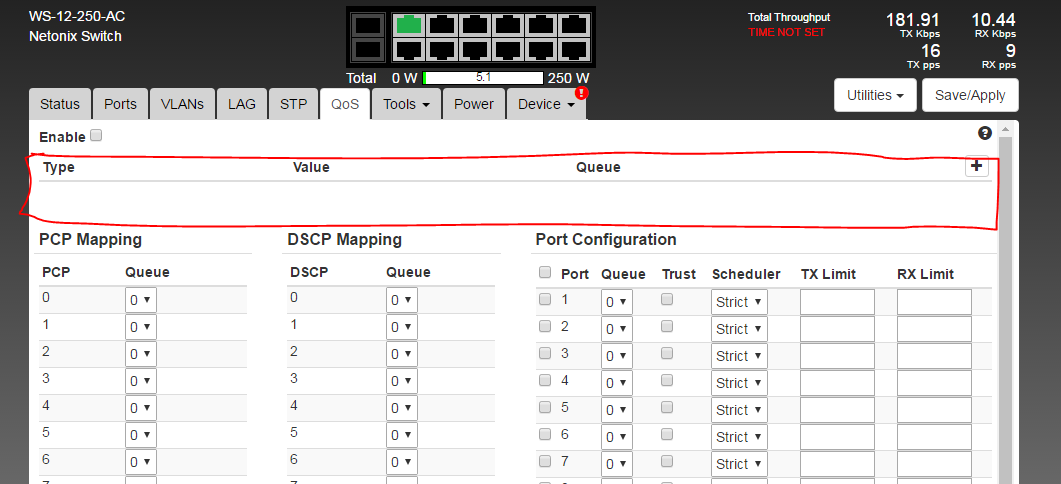Toggle the Enable QoS checkbox
The height and width of the screenshot is (484, 1061).
tap(96, 135)
